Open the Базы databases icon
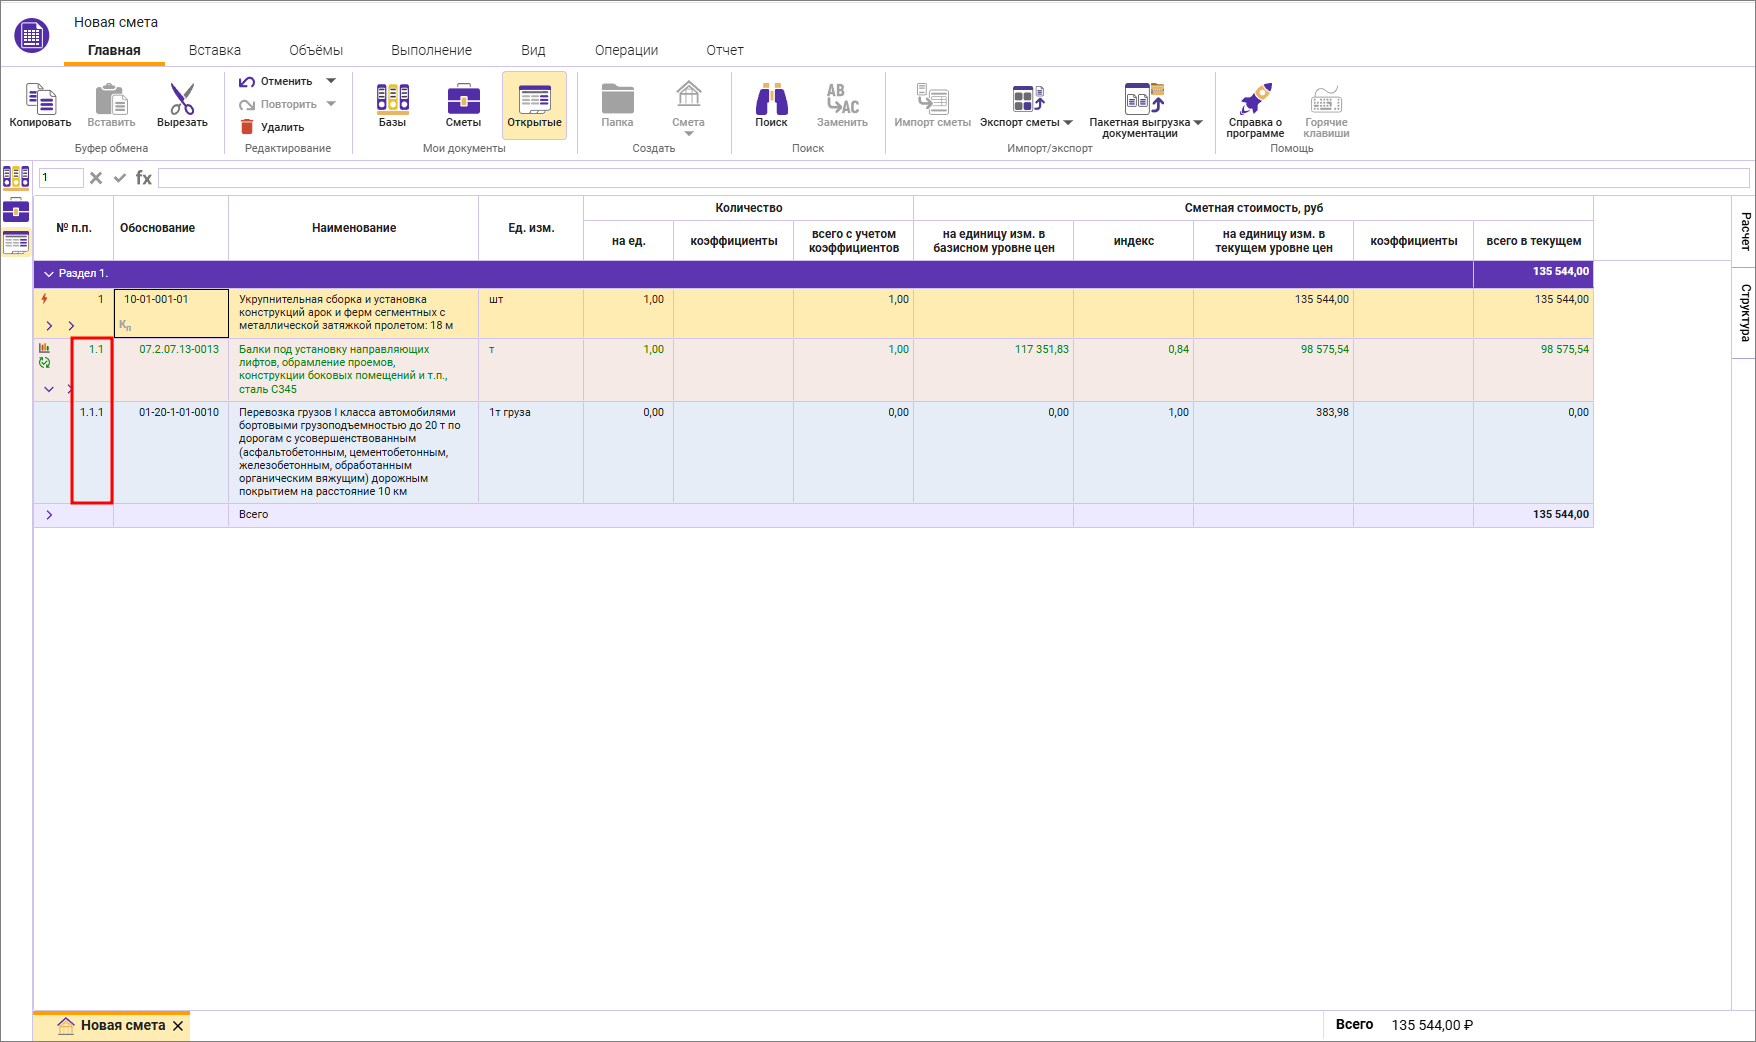The width and height of the screenshot is (1756, 1042). pyautogui.click(x=392, y=100)
